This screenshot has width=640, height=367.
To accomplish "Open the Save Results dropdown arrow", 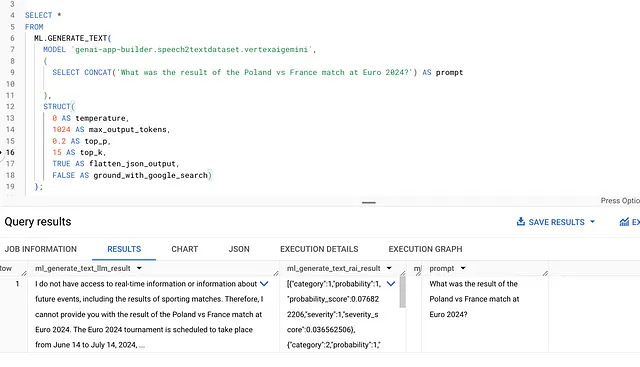I will 592,222.
